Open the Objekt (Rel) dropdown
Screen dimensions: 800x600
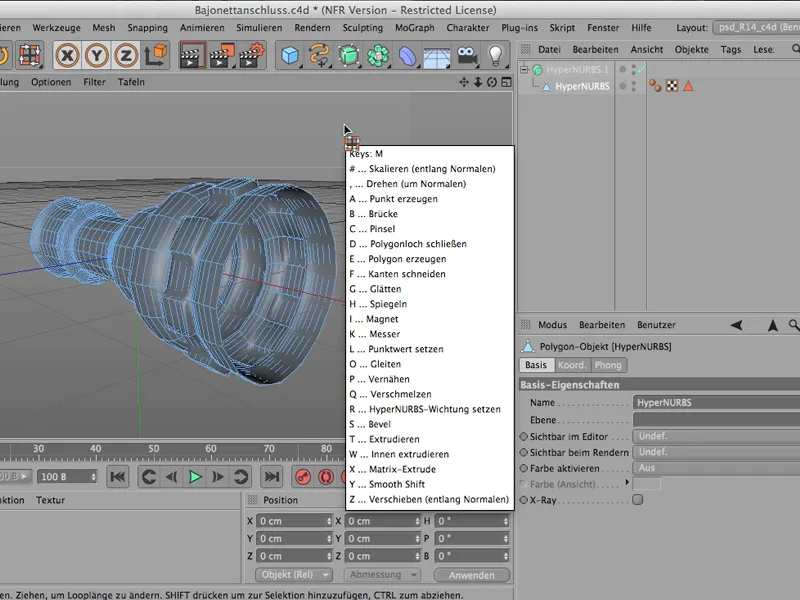[294, 574]
